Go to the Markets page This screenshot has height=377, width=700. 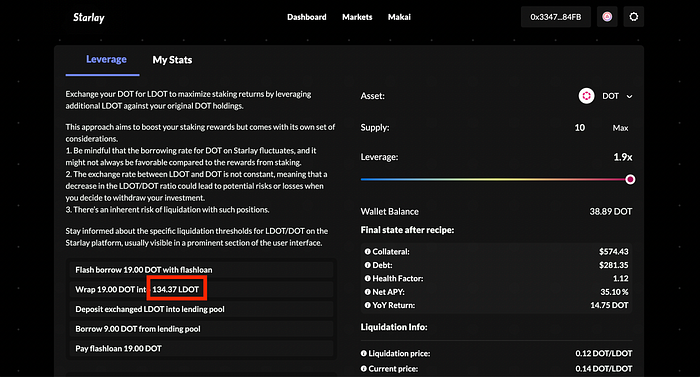[x=357, y=17]
